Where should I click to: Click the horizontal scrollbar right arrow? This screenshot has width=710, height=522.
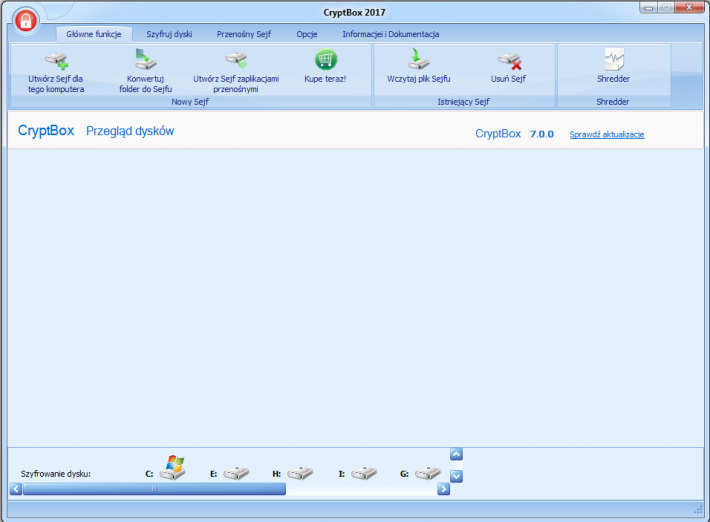(x=443, y=489)
